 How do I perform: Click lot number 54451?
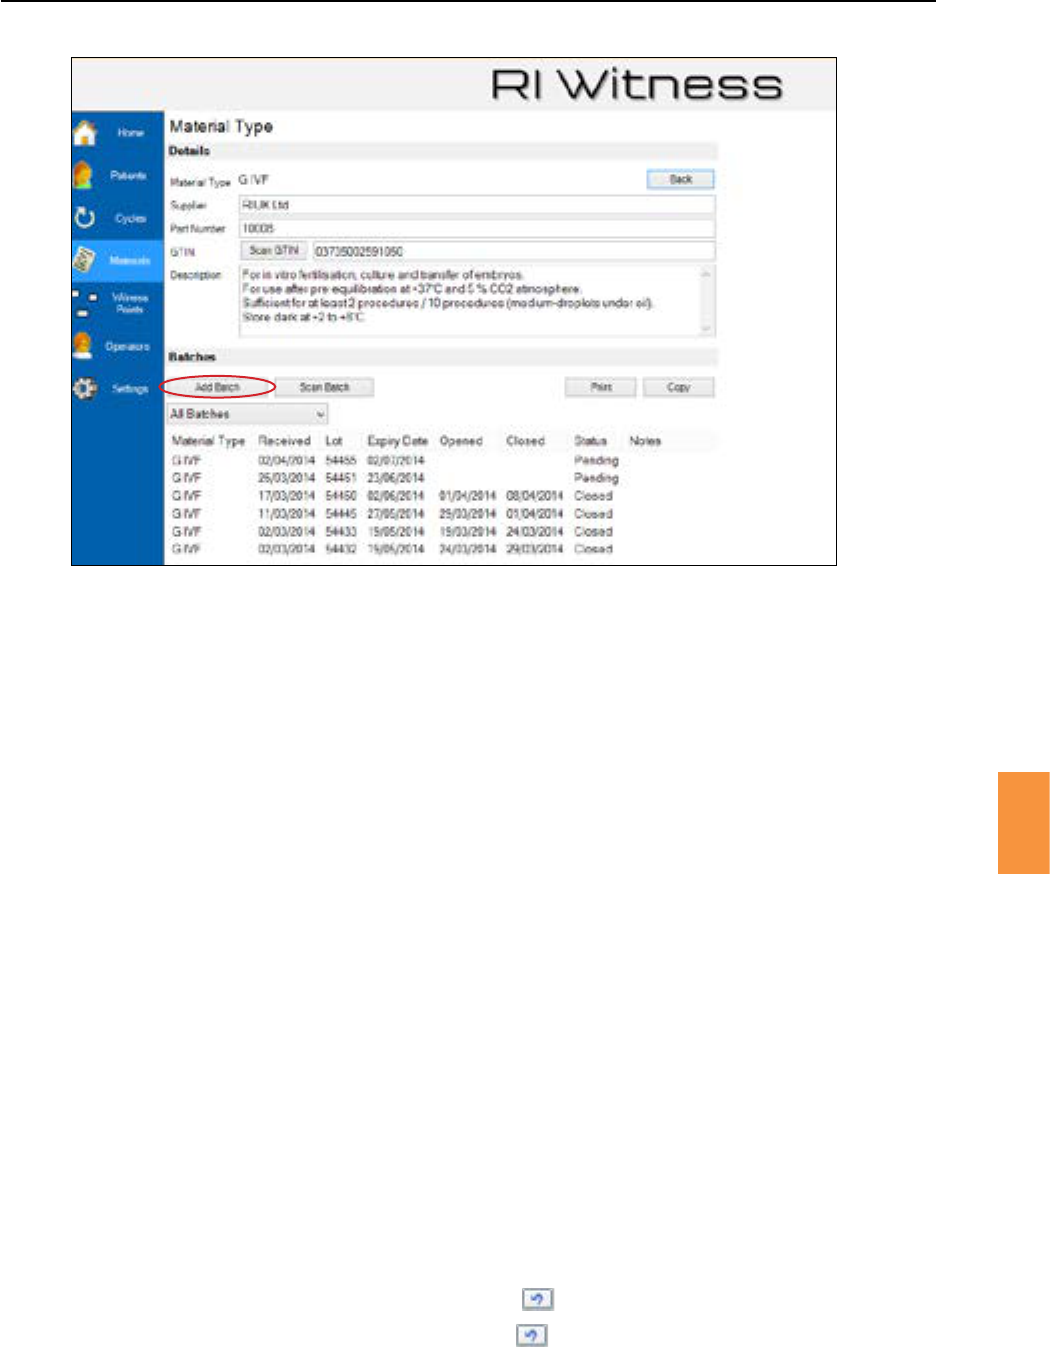point(341,478)
